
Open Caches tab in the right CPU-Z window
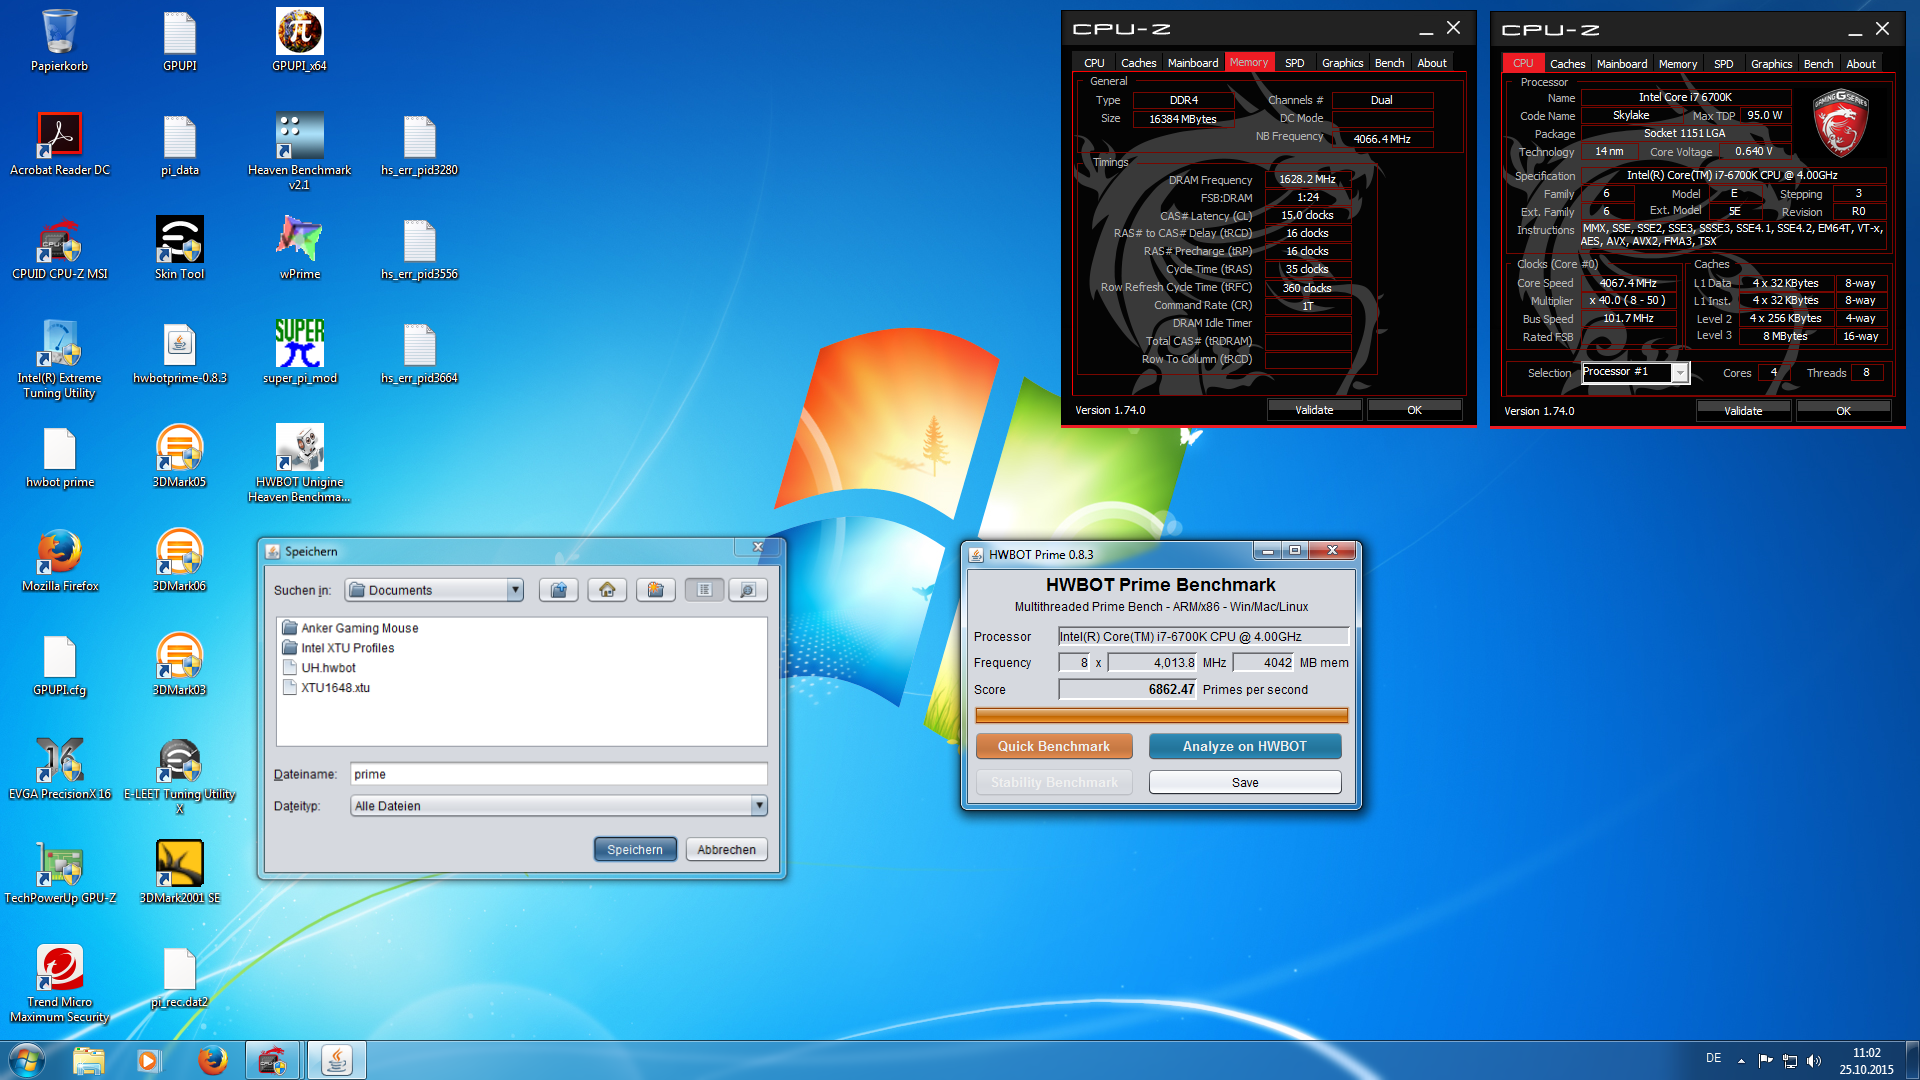(x=1567, y=63)
